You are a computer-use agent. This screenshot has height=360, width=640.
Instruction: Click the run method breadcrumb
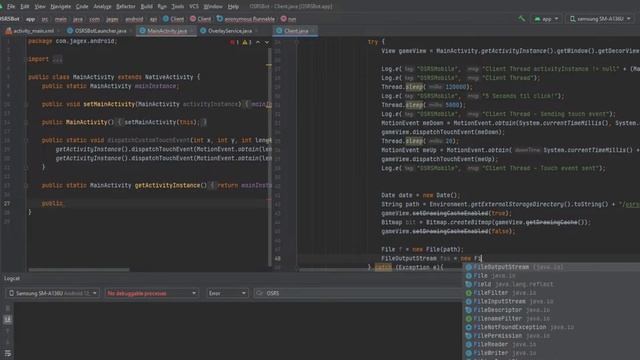tap(289, 19)
